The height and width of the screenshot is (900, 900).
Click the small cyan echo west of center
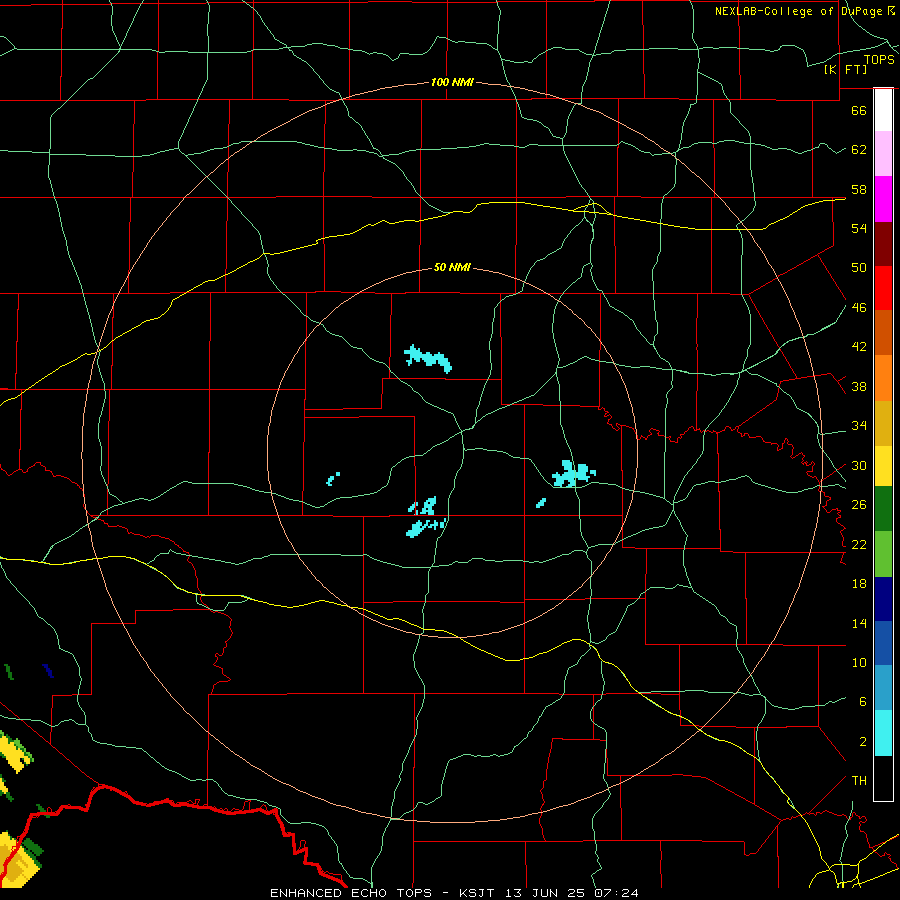[x=333, y=479]
